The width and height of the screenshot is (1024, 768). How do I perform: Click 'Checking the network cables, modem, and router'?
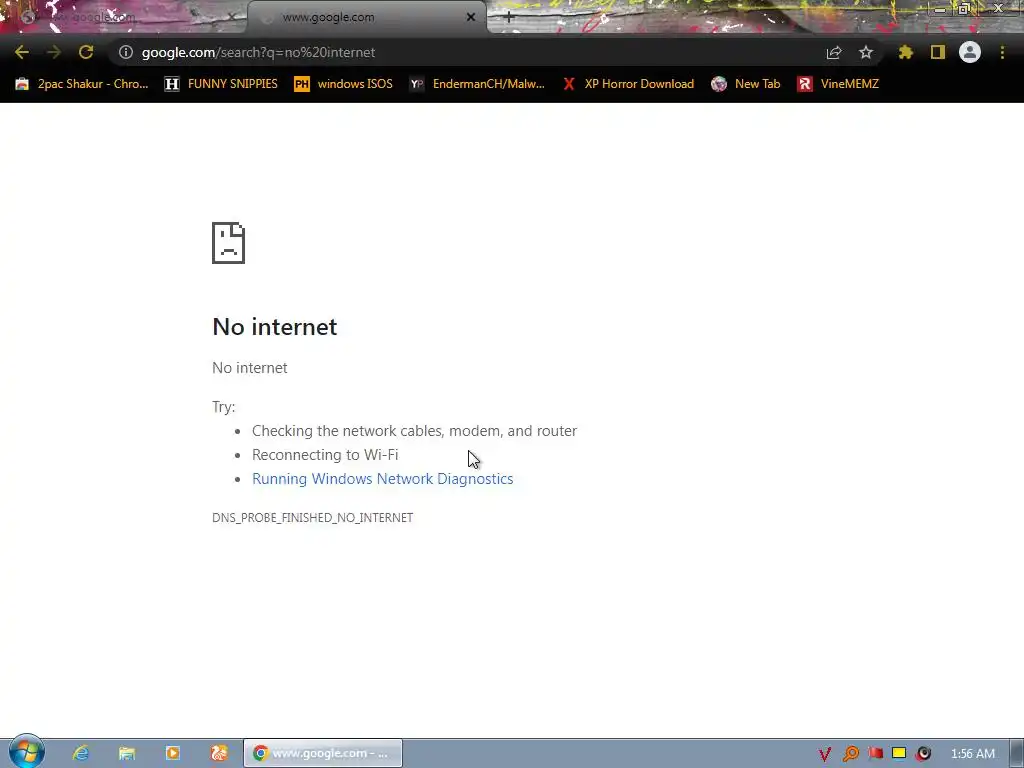point(415,431)
